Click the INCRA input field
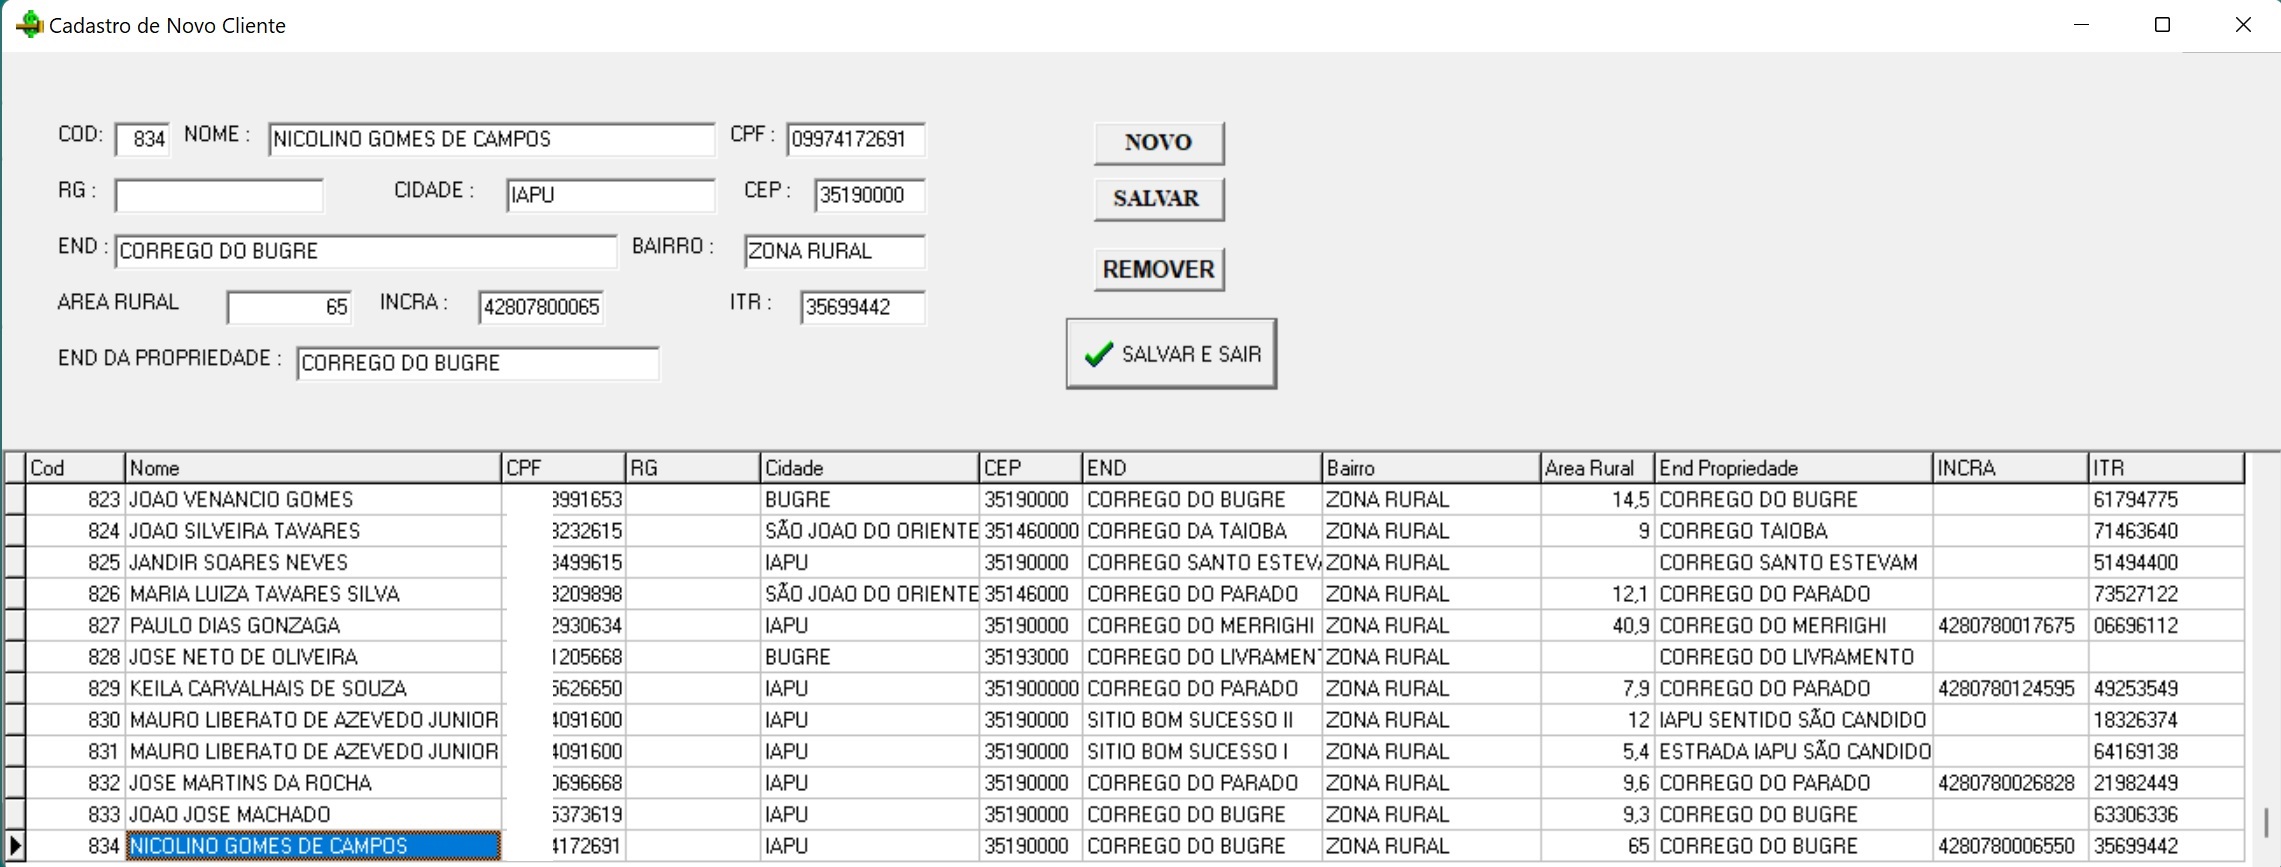Viewport: 2281px width, 867px height. [540, 308]
